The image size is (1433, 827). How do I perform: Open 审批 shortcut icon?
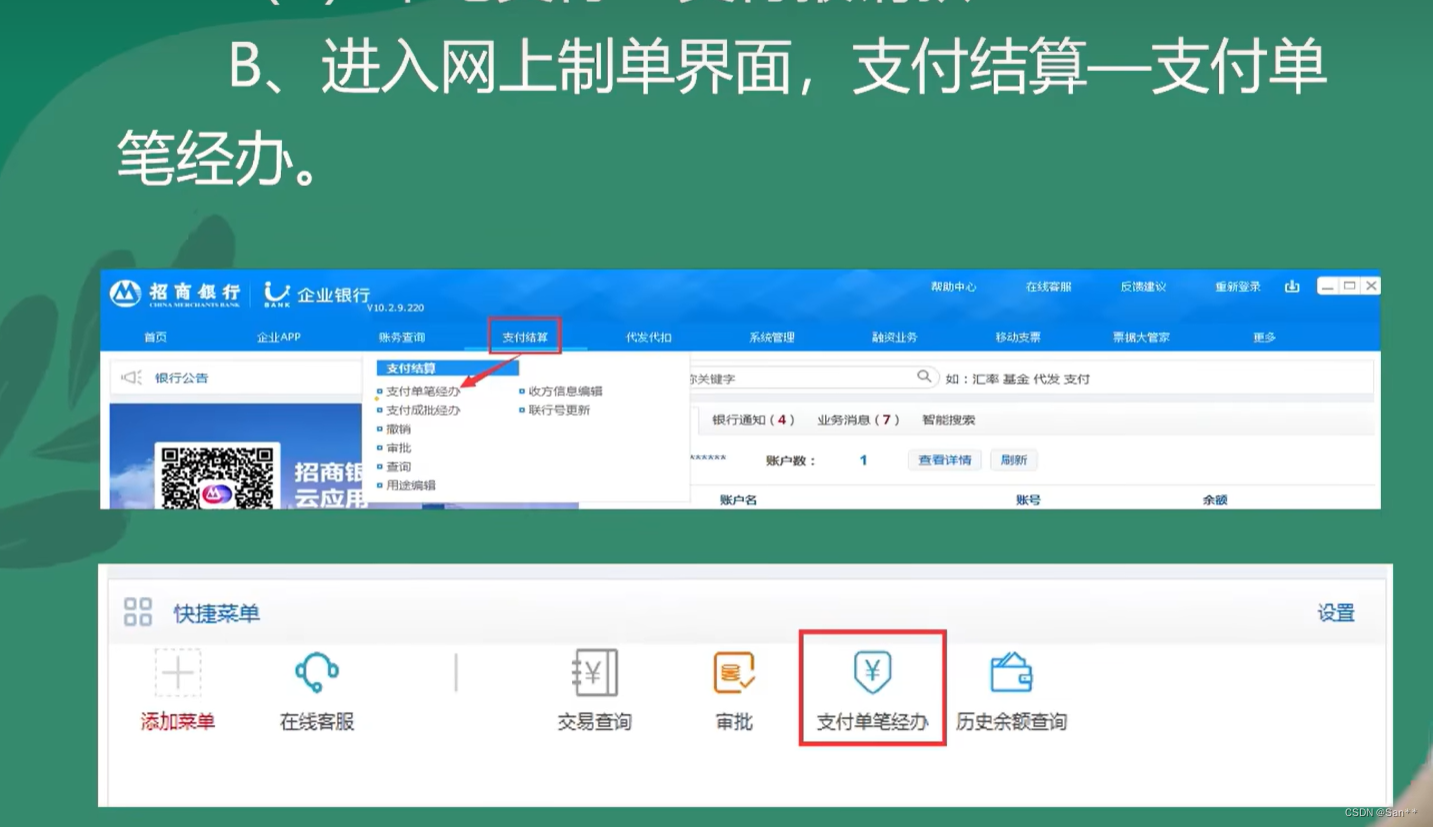point(734,673)
